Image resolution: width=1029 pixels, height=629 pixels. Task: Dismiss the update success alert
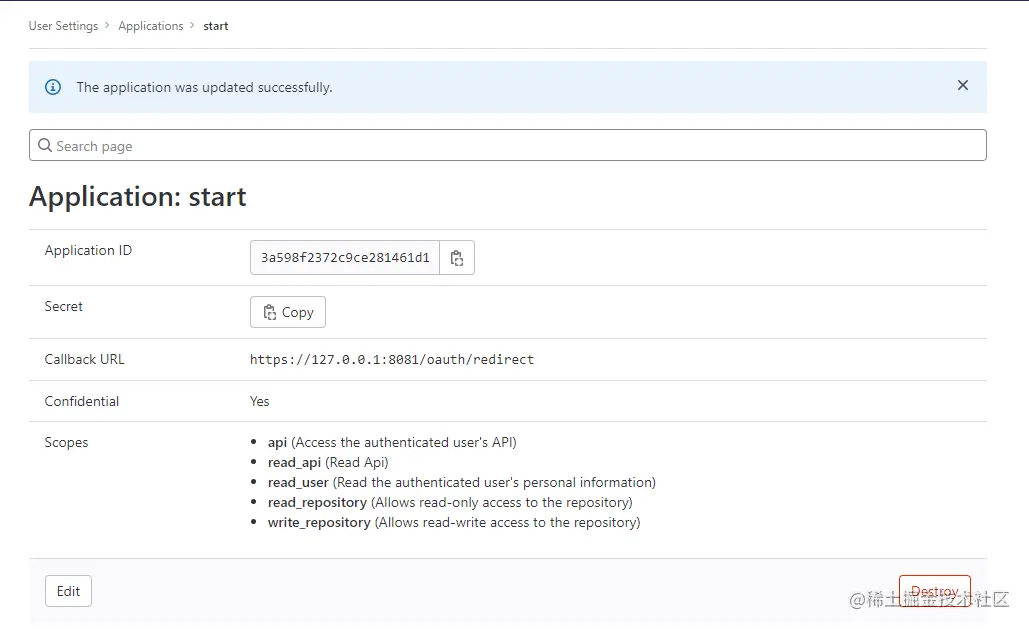[963, 85]
